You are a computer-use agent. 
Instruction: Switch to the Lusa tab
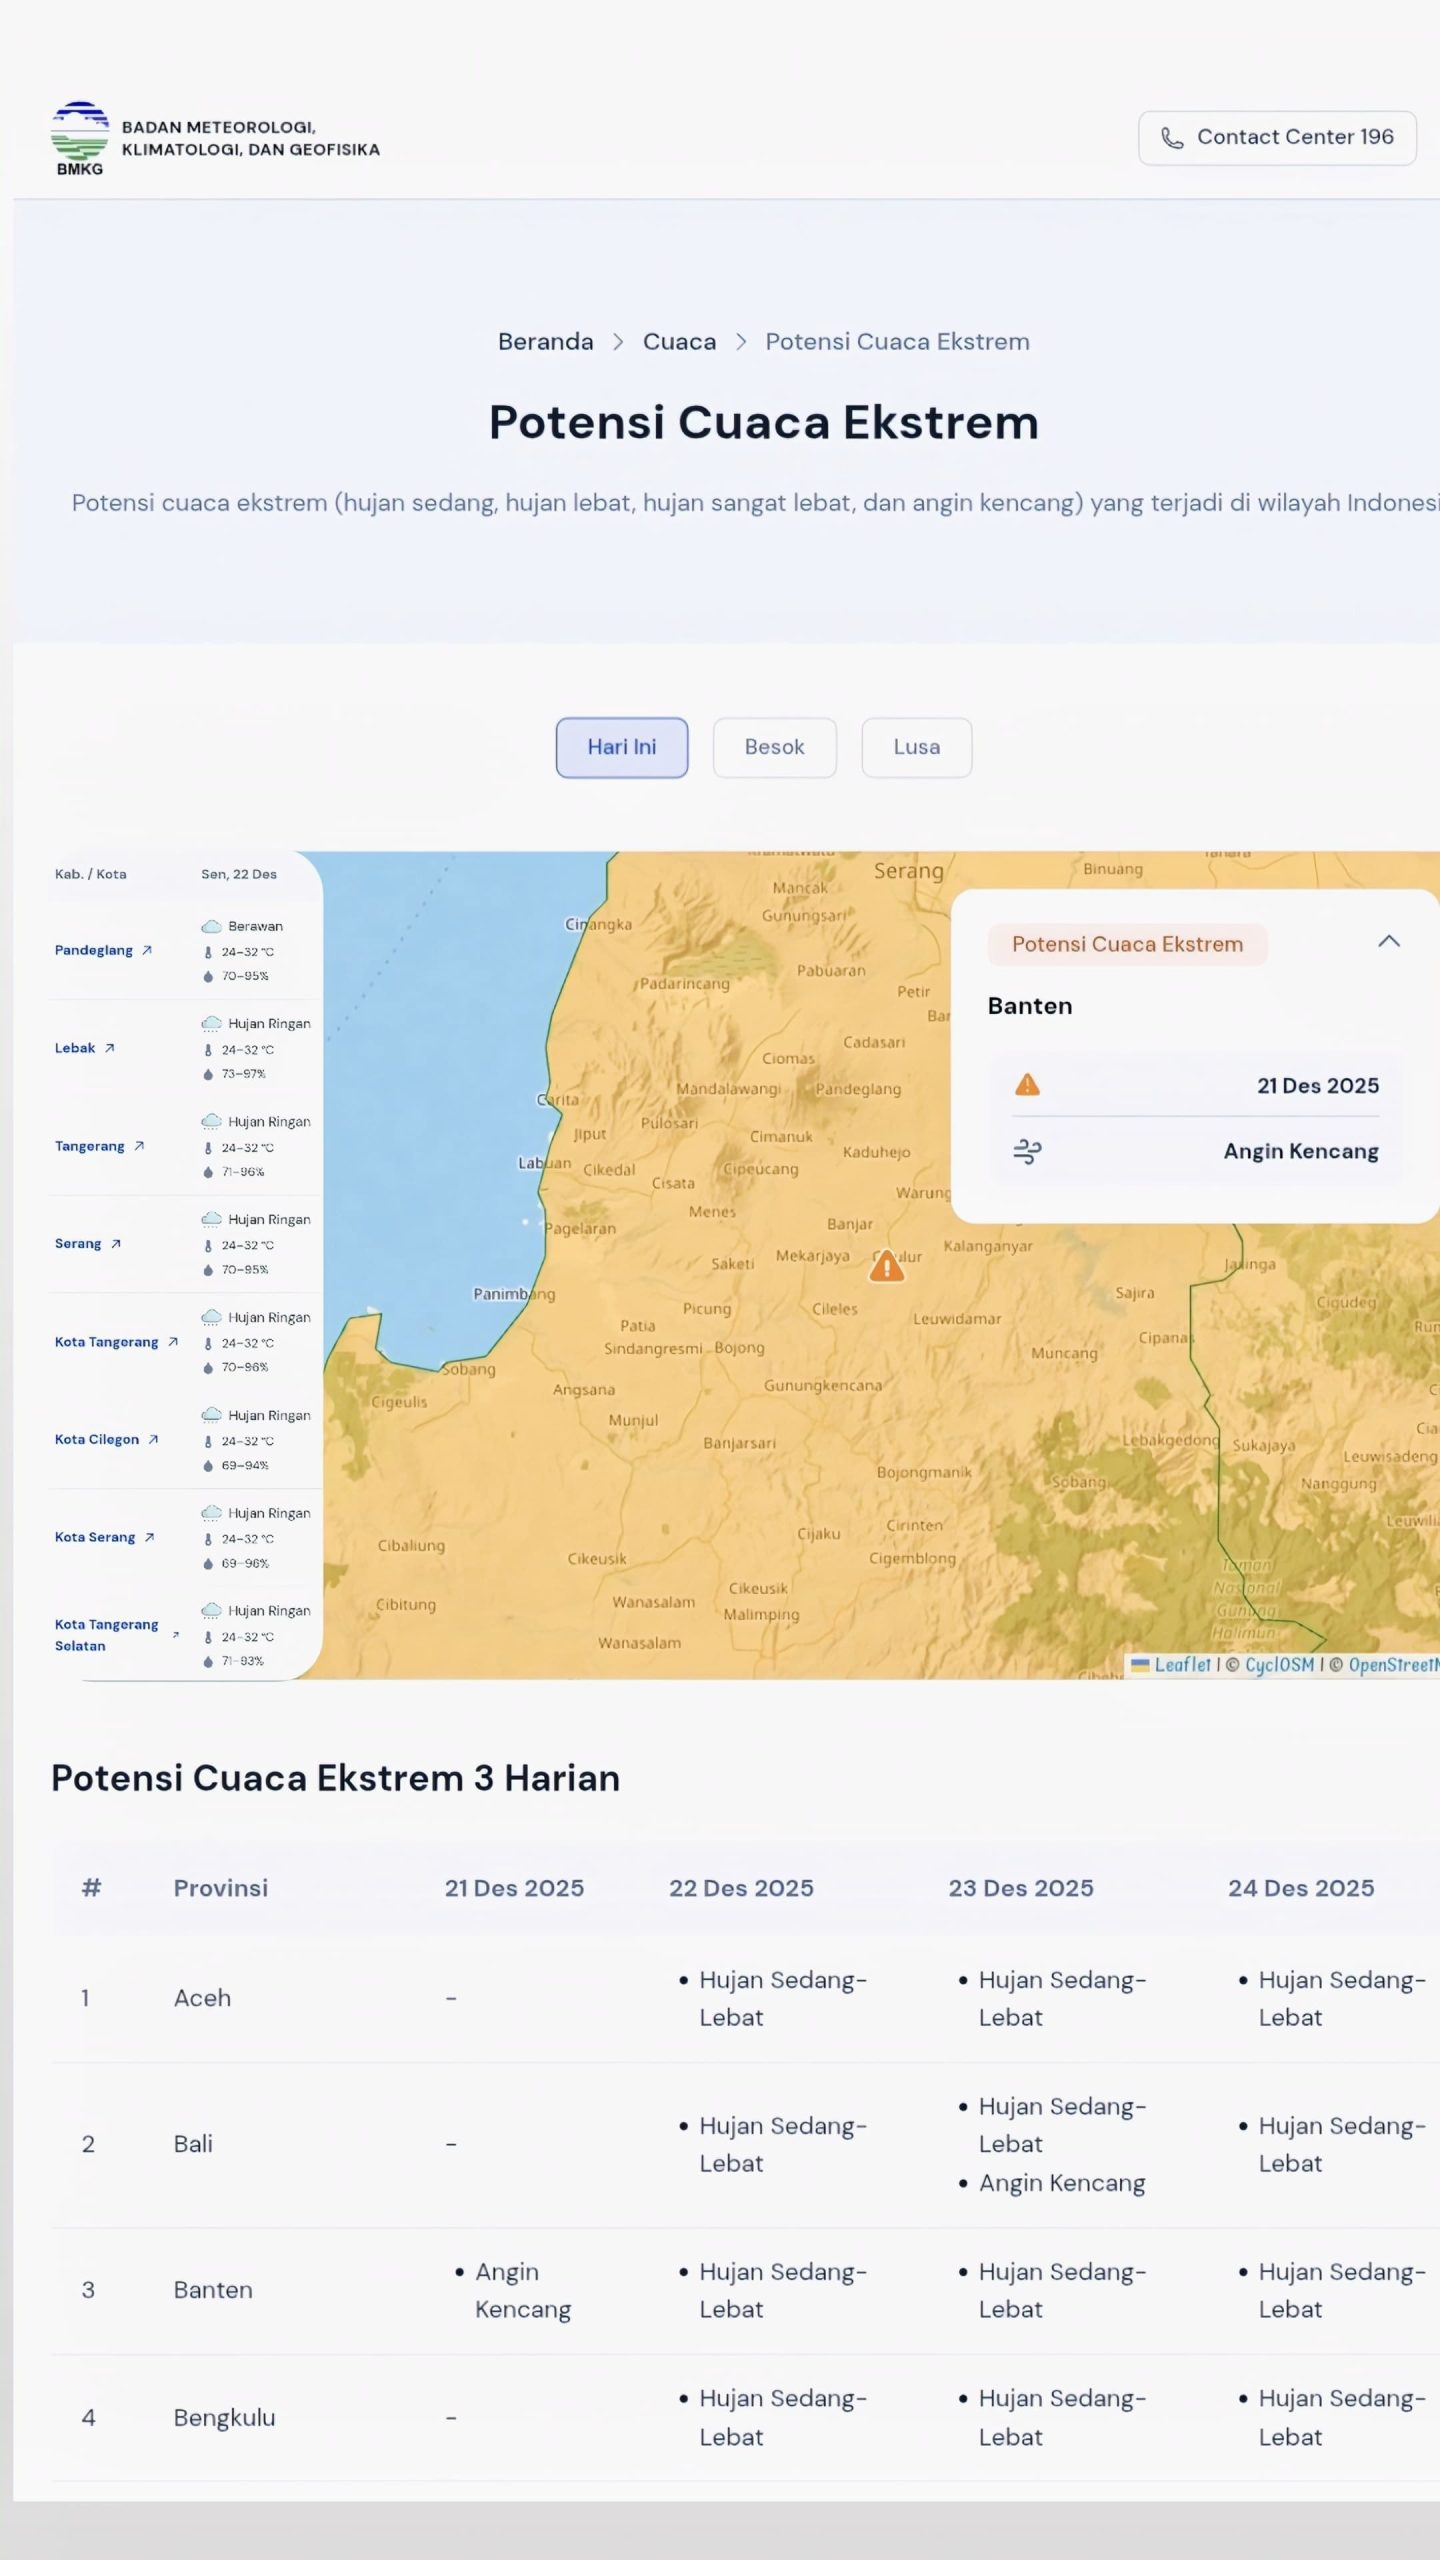916,747
